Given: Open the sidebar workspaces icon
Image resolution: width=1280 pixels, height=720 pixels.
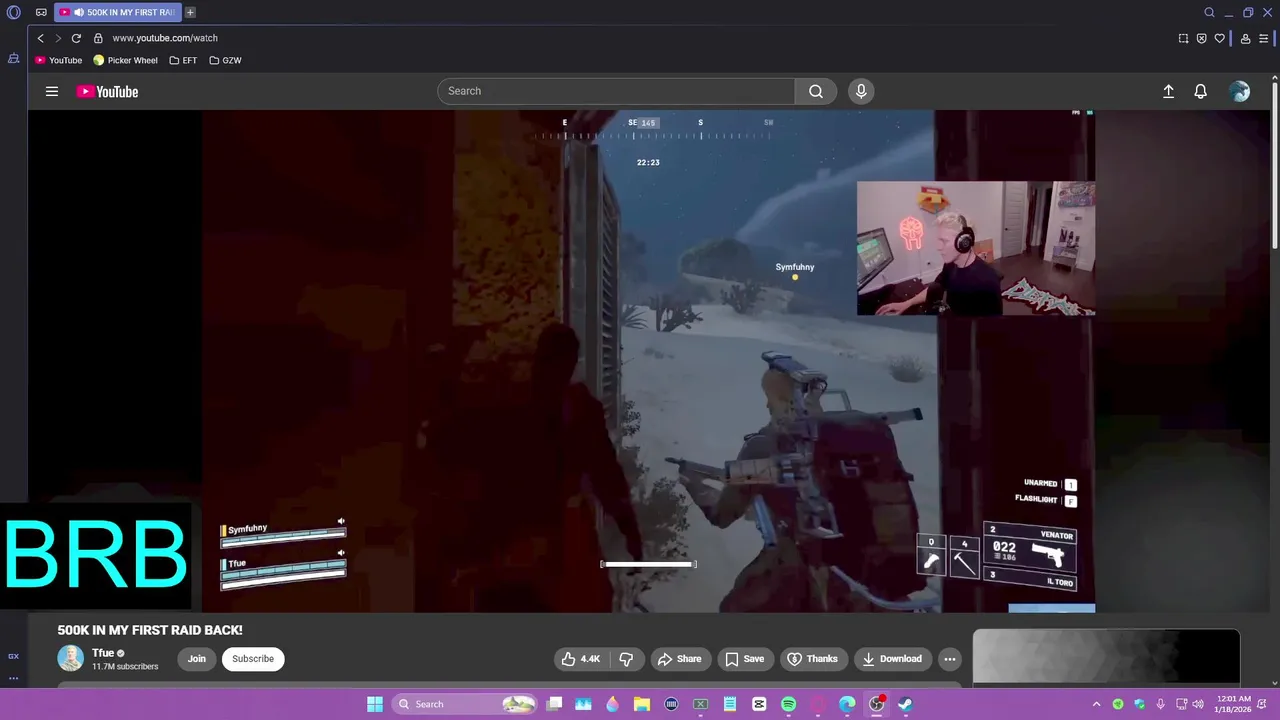Looking at the screenshot, I should click(14, 59).
